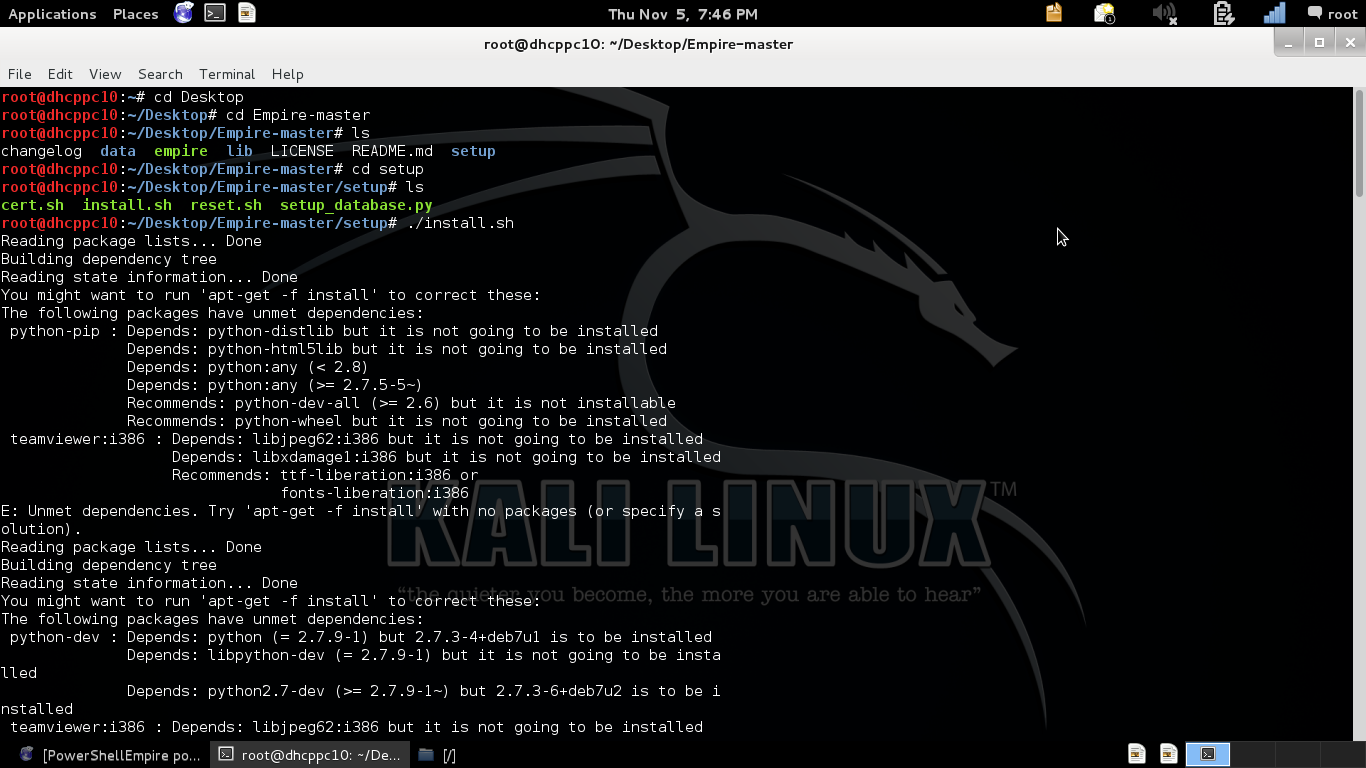This screenshot has width=1366, height=768.
Task: Click the 'python-pip : Depends: python-distlib' line
Action: [334, 331]
